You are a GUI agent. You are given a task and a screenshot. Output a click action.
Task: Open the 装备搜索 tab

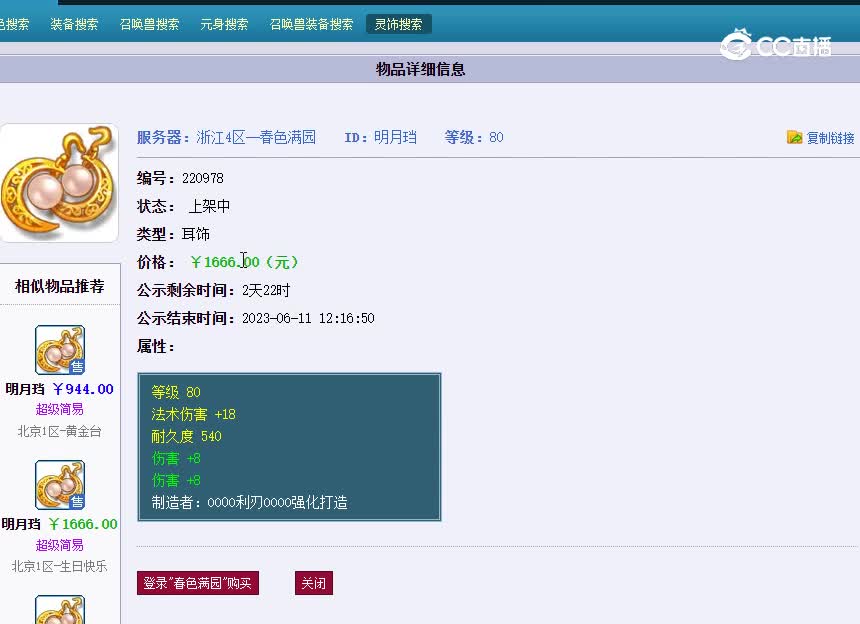(74, 24)
